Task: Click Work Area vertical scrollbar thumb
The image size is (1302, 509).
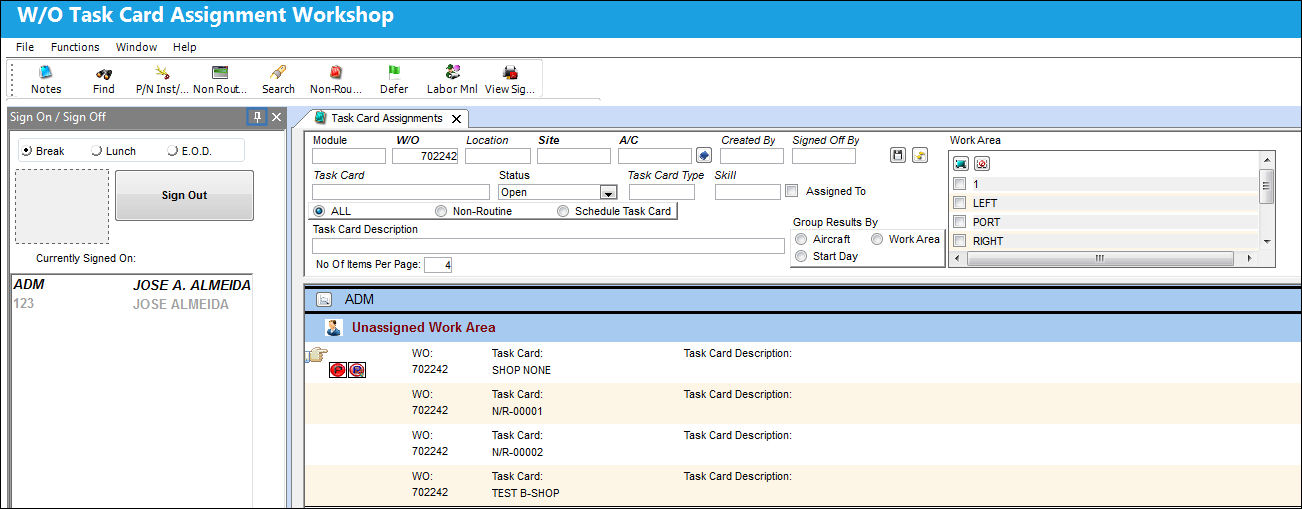Action: tap(1267, 186)
